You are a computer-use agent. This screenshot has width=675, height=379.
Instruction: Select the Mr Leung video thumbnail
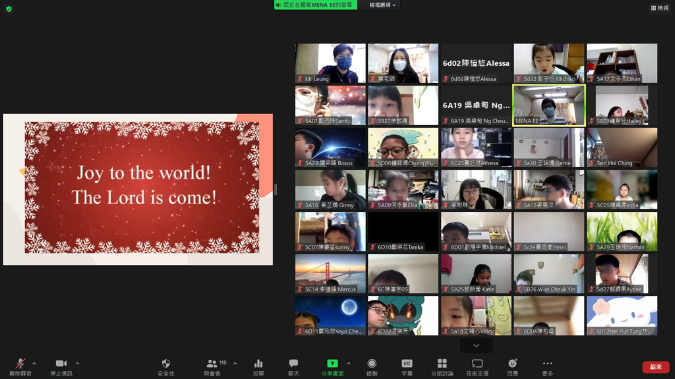(330, 63)
